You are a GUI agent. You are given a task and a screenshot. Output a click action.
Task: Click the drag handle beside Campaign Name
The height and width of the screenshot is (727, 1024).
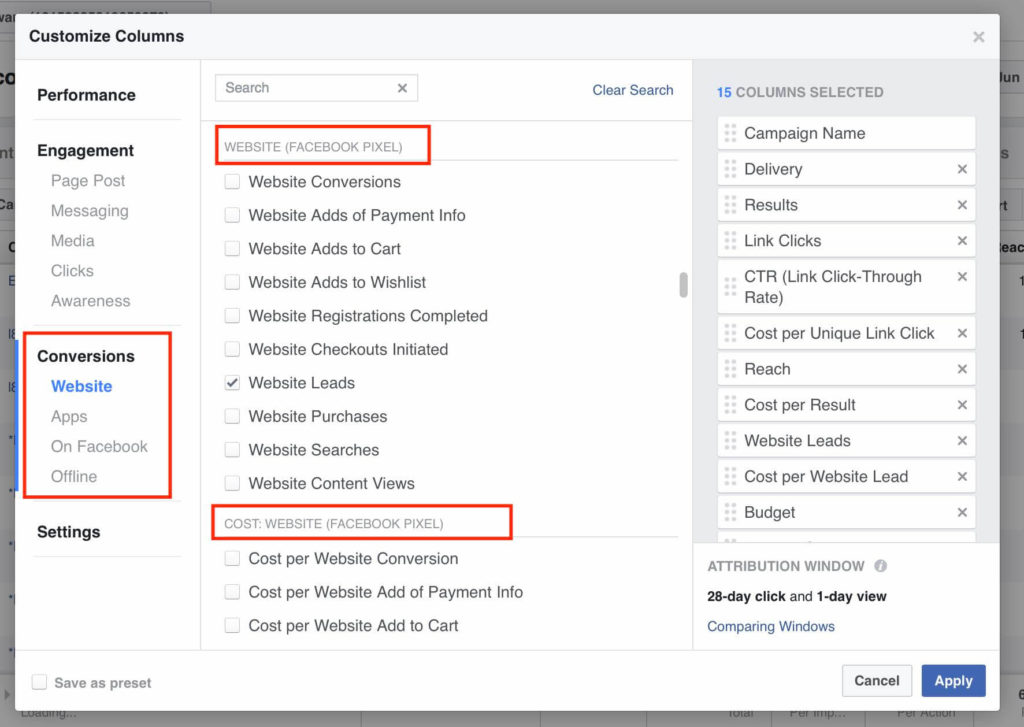coord(730,133)
